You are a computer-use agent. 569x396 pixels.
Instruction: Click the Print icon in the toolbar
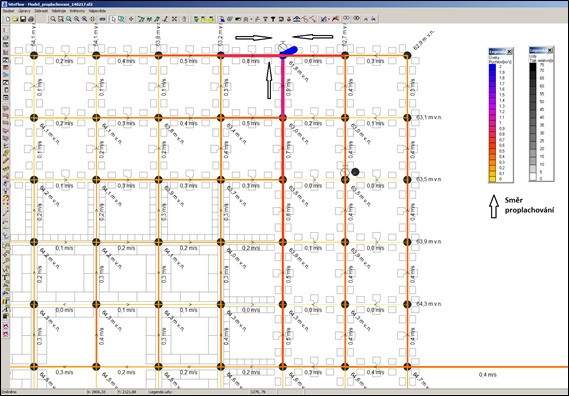point(31,19)
